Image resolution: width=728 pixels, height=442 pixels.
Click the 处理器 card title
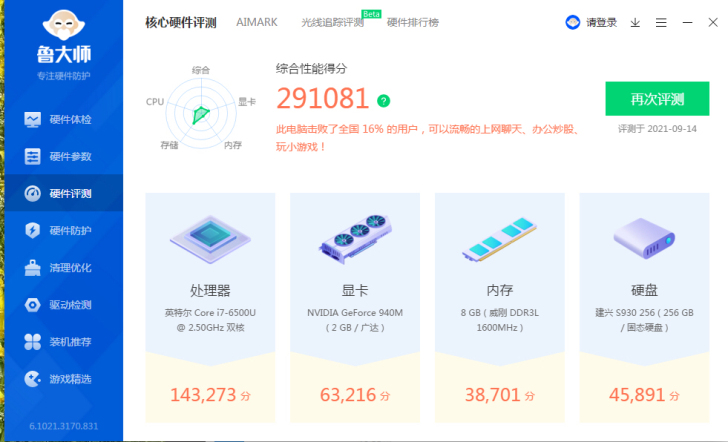pos(210,291)
